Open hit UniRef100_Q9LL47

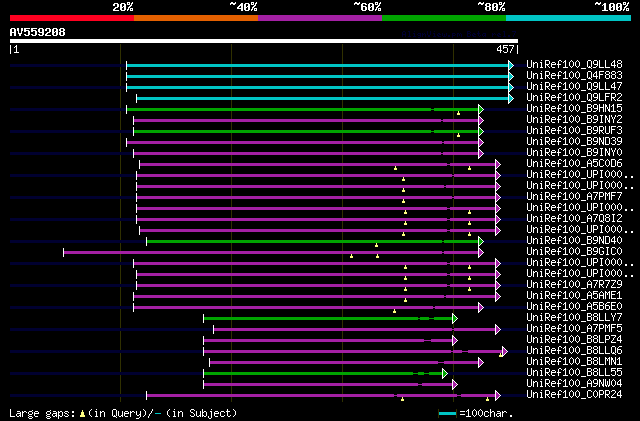click(x=574, y=87)
